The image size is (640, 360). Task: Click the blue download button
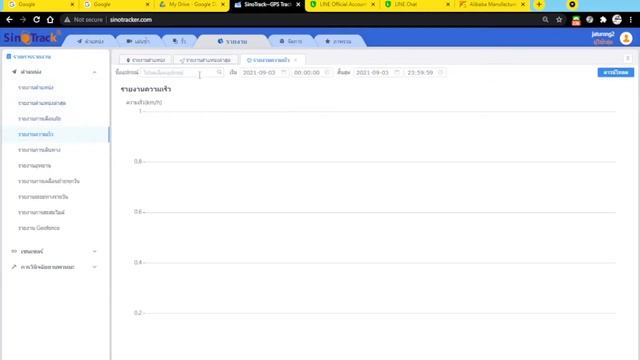tap(616, 72)
